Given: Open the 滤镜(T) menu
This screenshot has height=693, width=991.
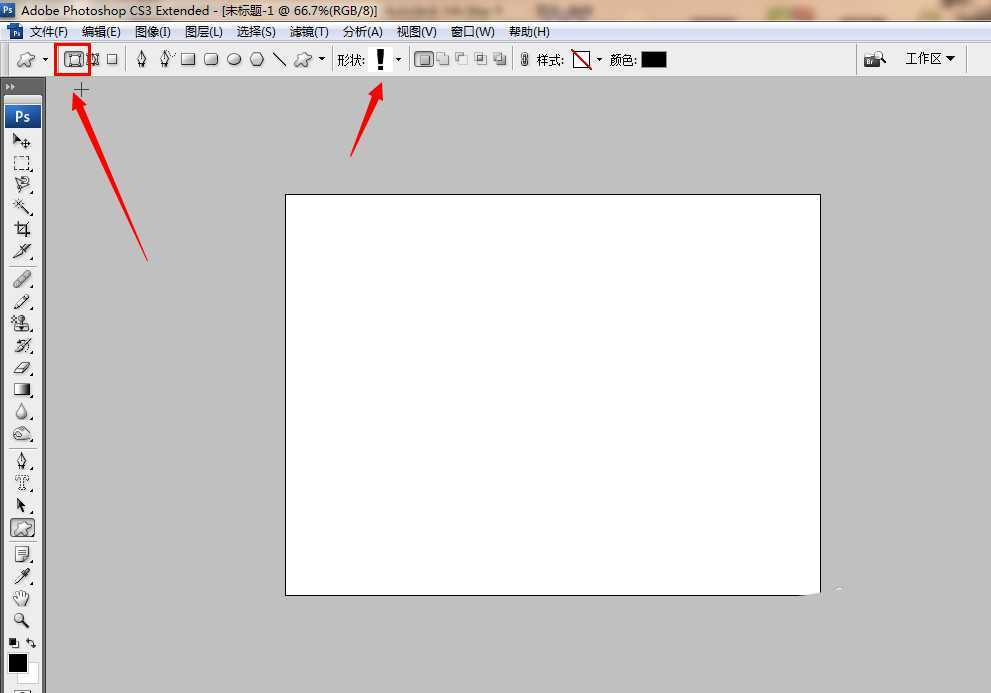Looking at the screenshot, I should coord(309,32).
